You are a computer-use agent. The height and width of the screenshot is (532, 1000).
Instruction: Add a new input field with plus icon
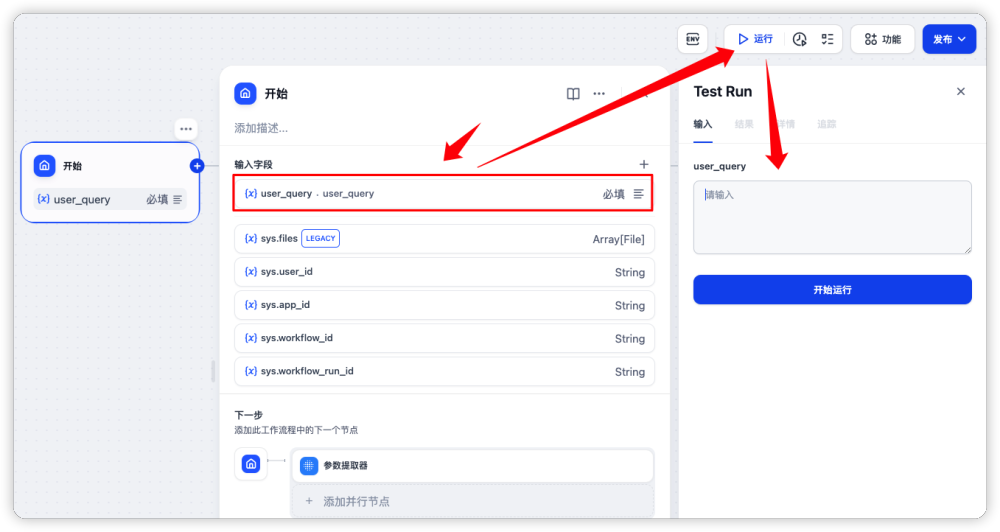point(644,164)
